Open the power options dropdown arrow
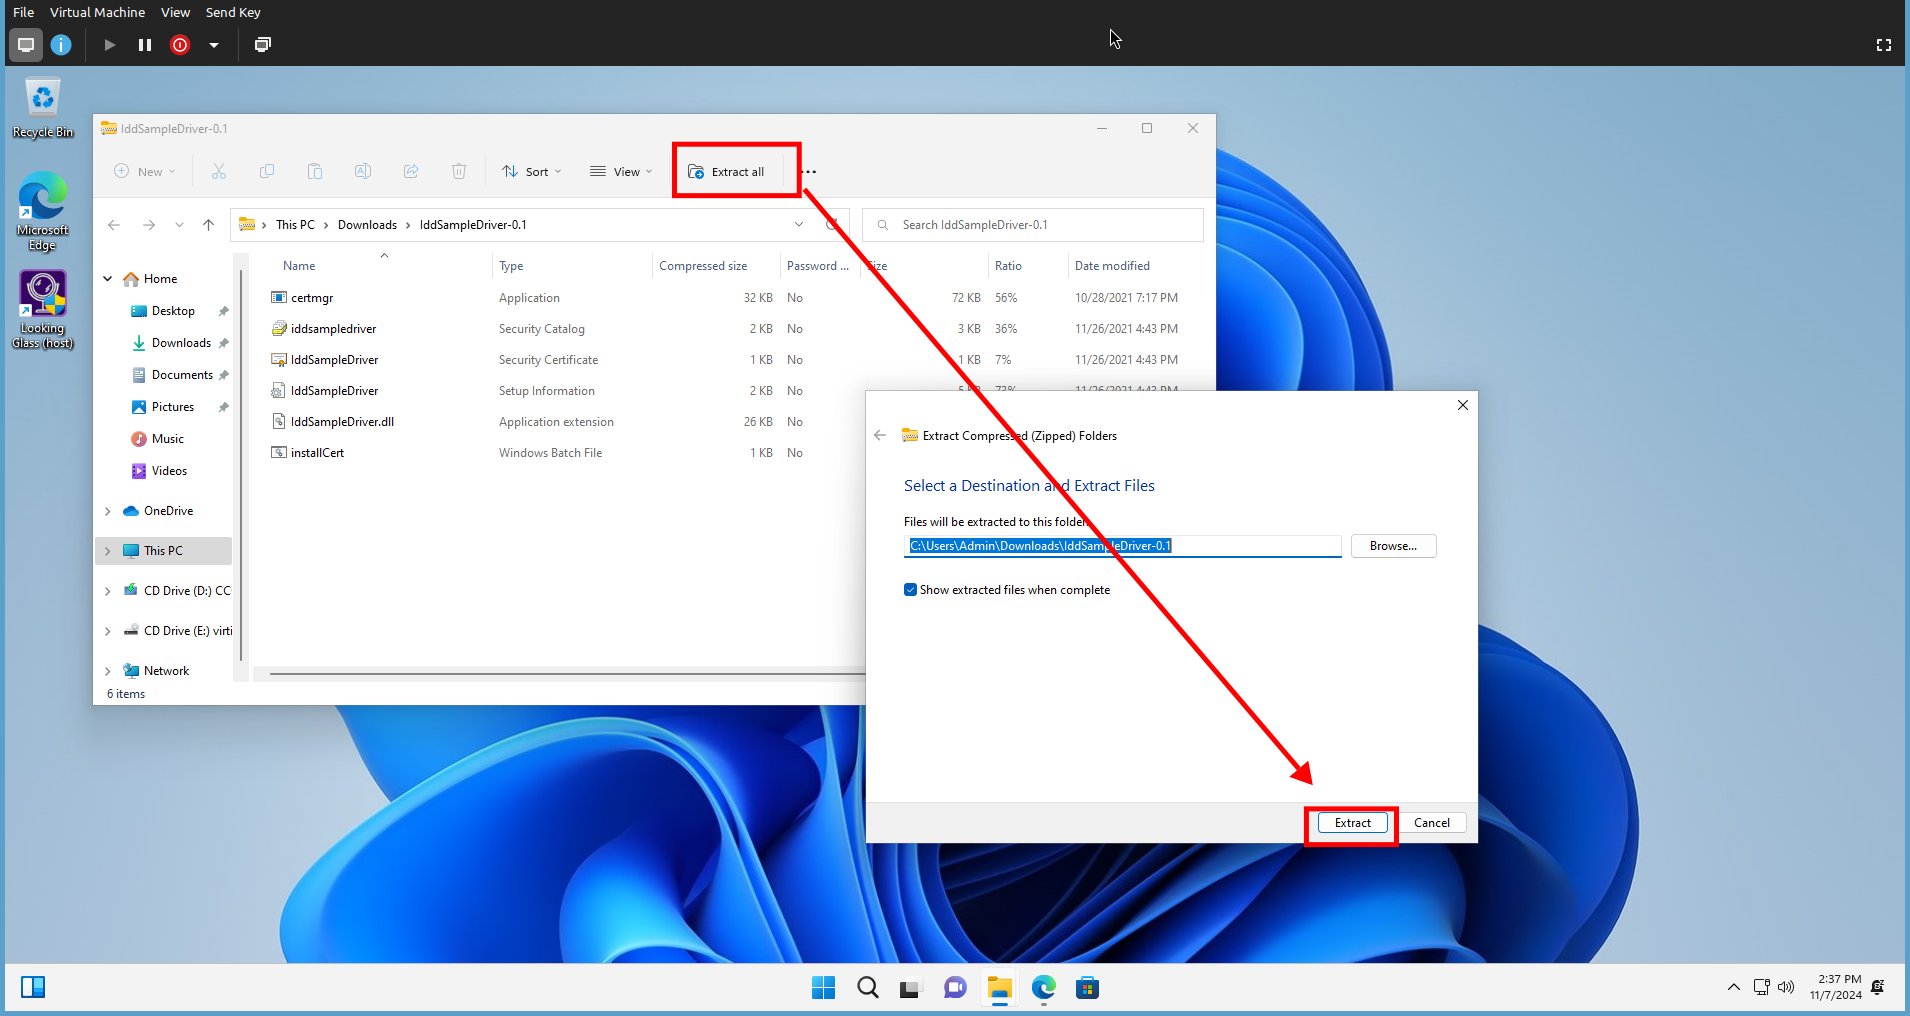This screenshot has width=1910, height=1016. pyautogui.click(x=214, y=44)
